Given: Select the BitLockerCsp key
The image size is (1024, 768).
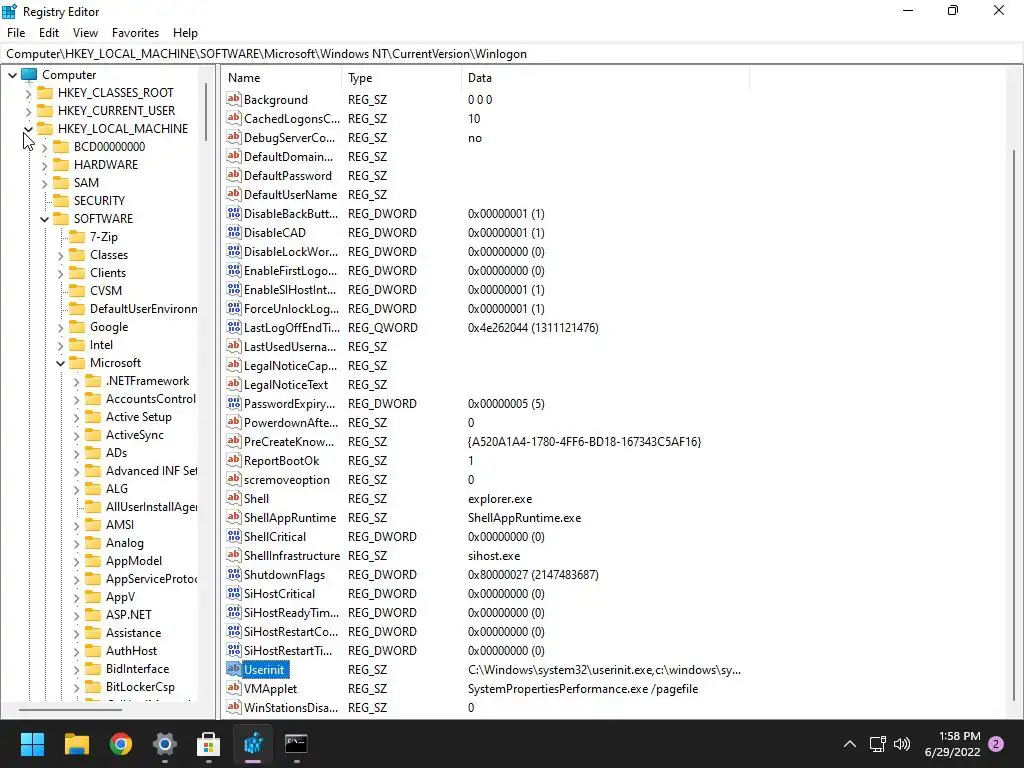Looking at the screenshot, I should (x=140, y=687).
